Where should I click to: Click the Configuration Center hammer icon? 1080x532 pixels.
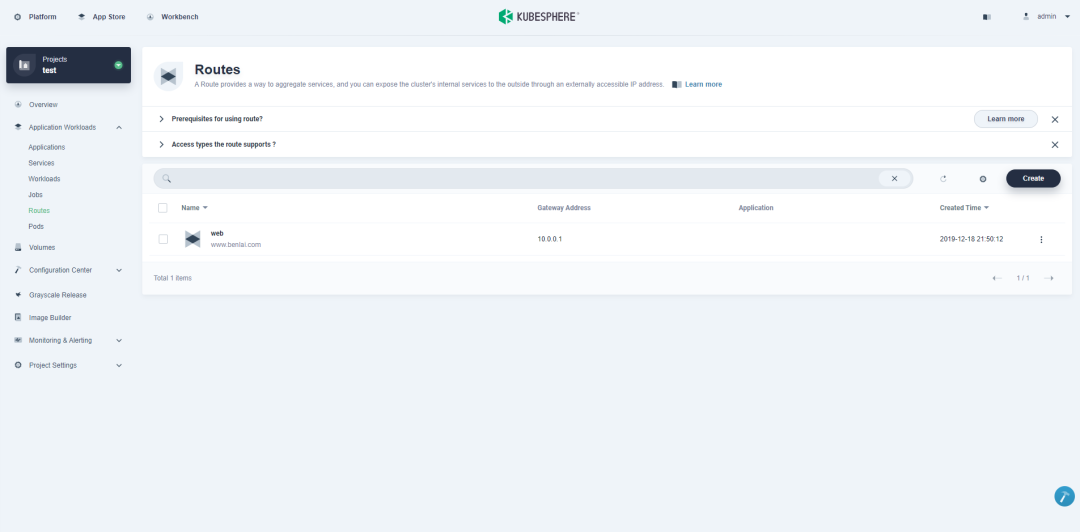click(x=18, y=270)
